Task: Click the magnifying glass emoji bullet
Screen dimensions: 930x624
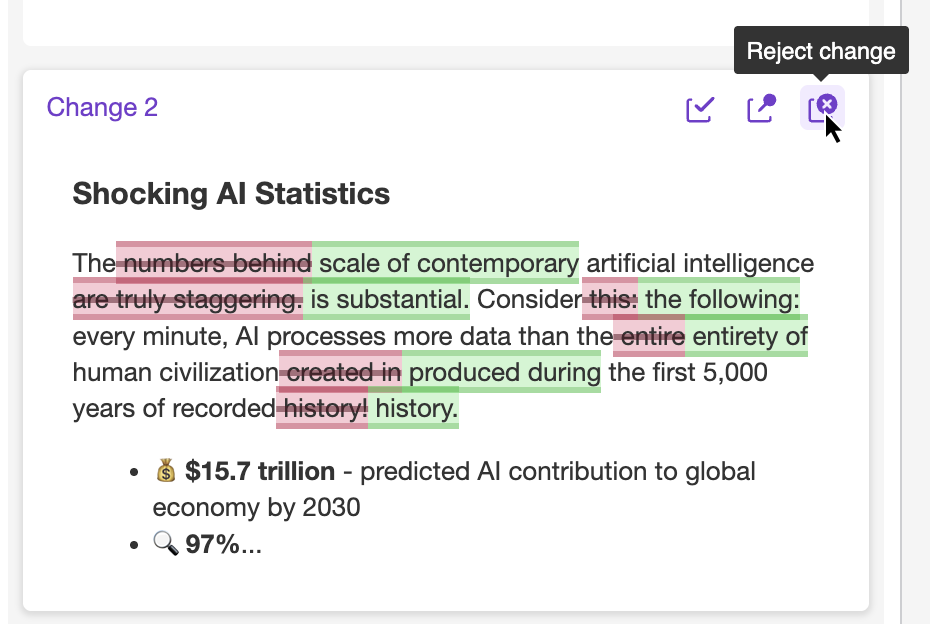Action: pos(166,545)
